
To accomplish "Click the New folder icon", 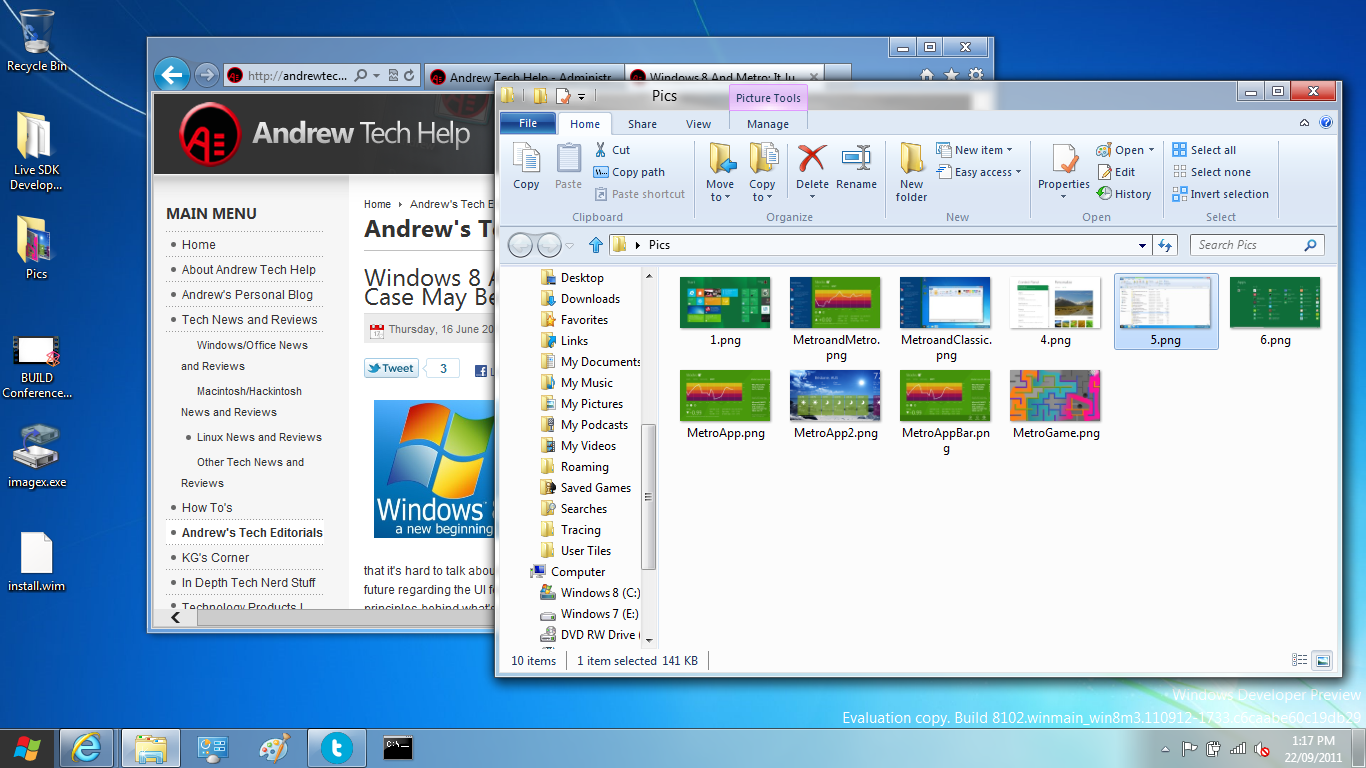I will click(911, 158).
